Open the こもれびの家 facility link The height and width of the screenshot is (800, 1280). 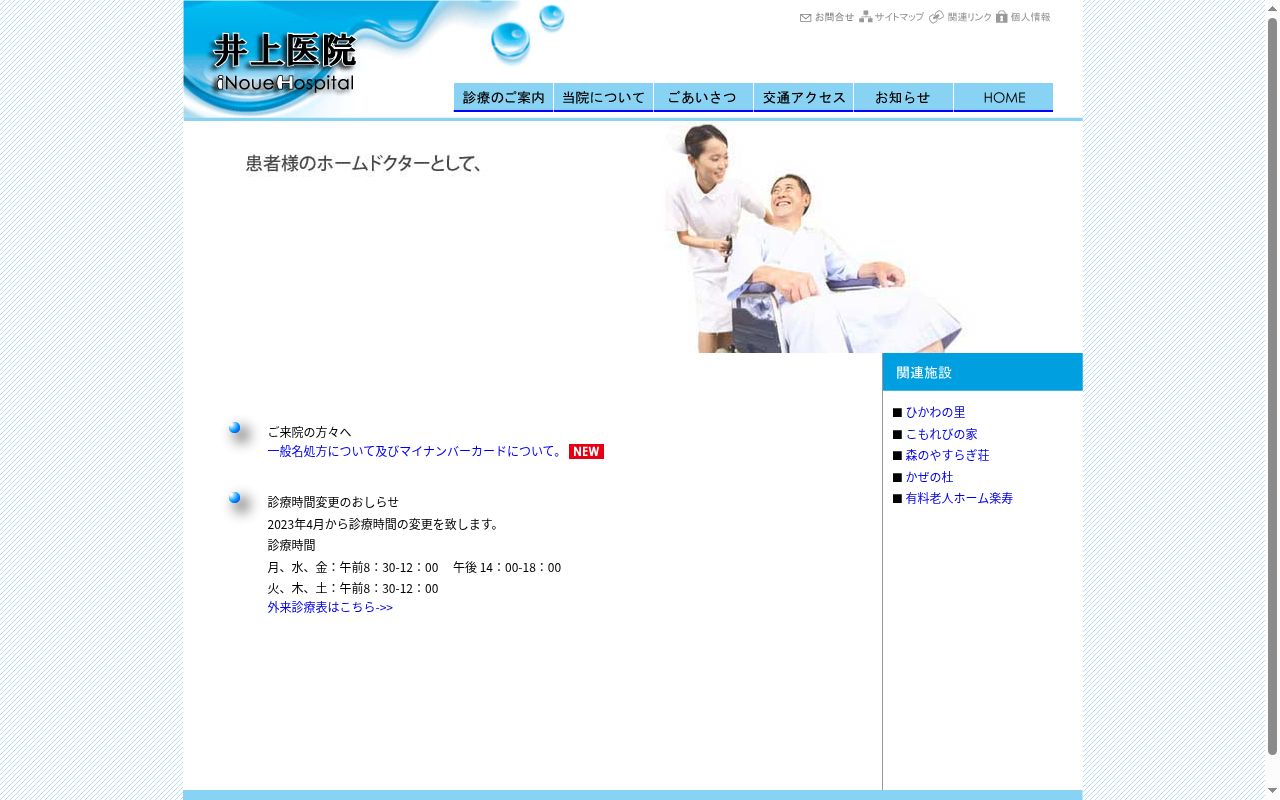941,434
